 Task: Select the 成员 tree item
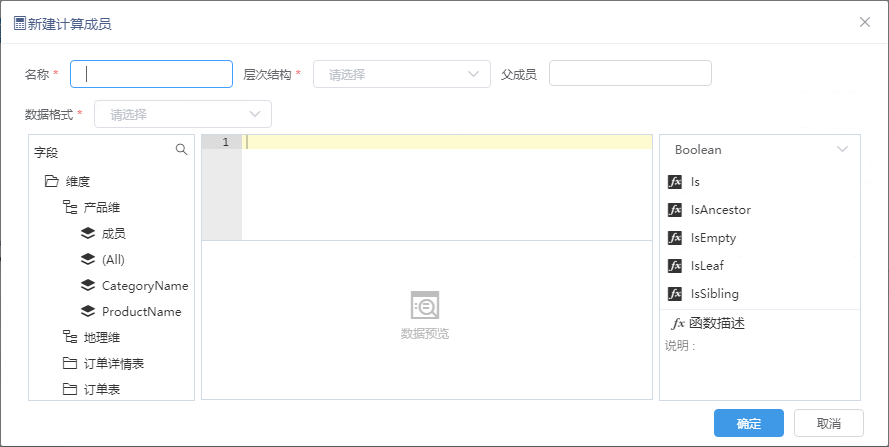coord(113,233)
